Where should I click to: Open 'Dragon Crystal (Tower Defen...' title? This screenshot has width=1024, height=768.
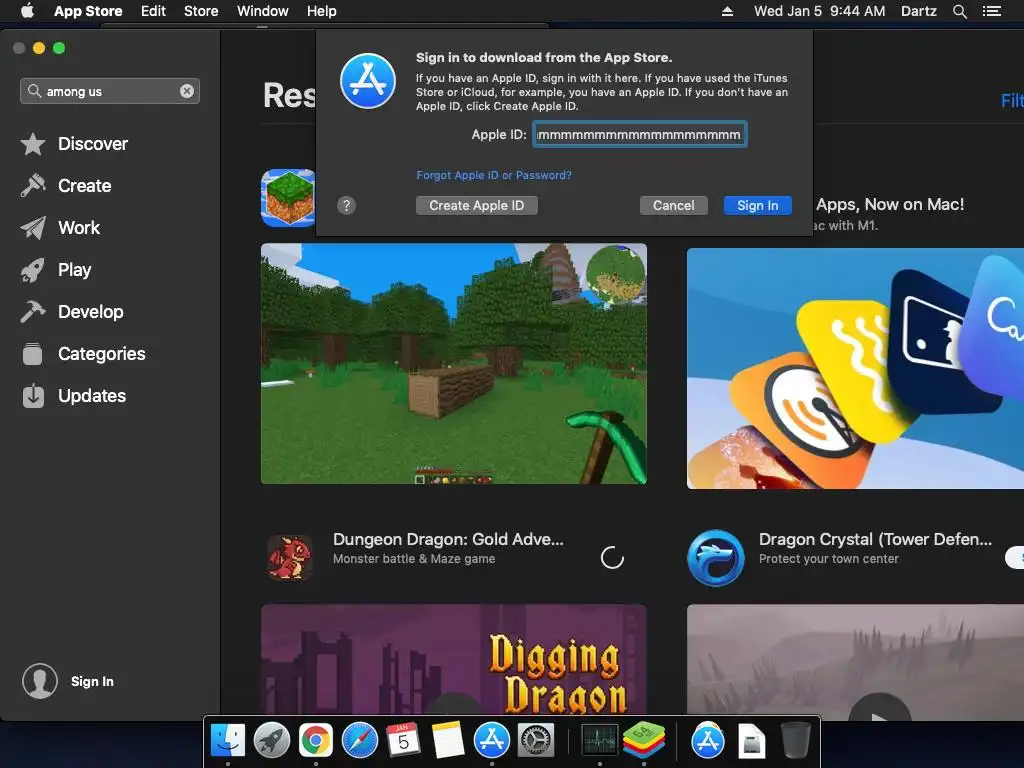coord(875,539)
